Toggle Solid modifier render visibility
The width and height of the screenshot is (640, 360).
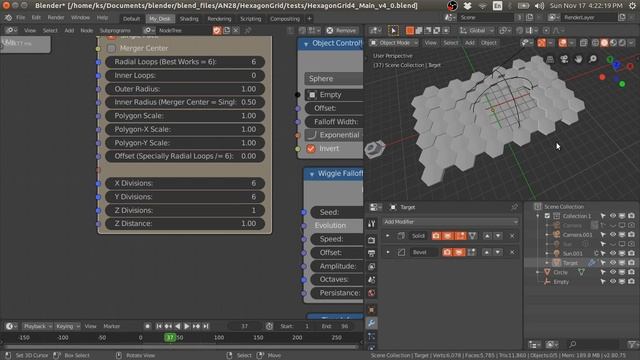click(x=436, y=236)
